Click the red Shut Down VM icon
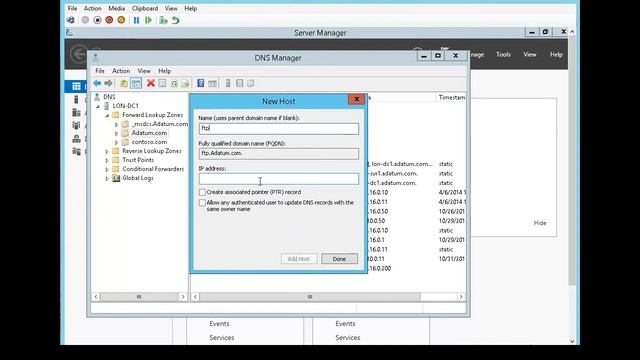Screen dimensions: 640x360 coord(109,20)
